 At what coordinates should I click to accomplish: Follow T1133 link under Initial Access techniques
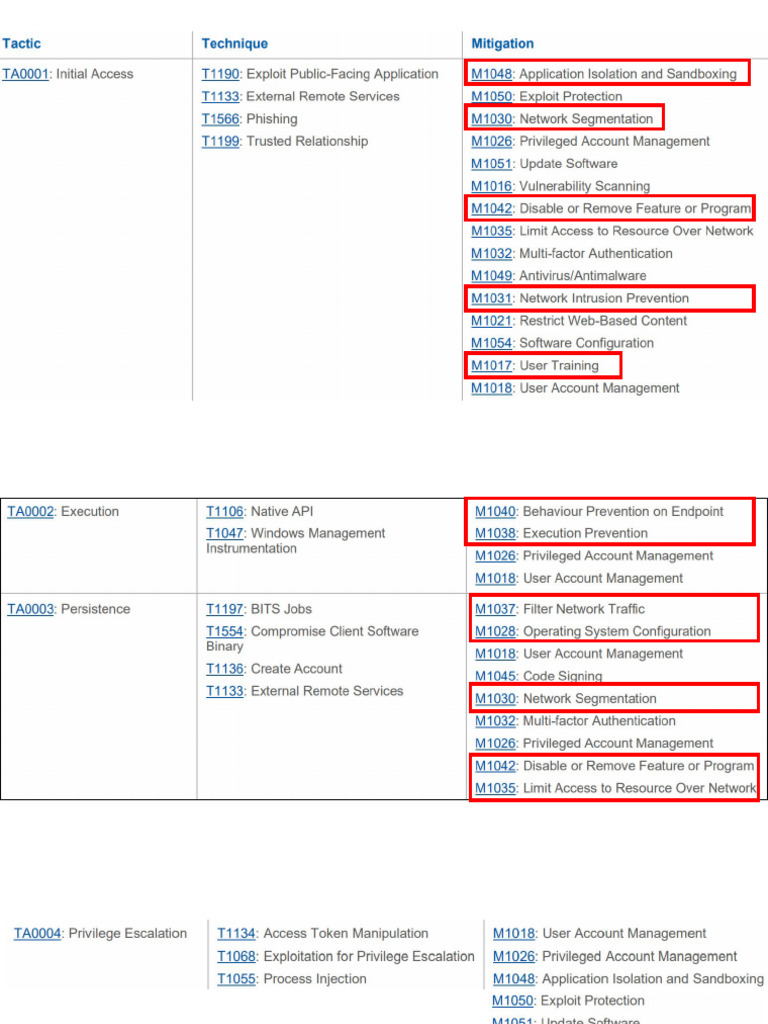221,96
